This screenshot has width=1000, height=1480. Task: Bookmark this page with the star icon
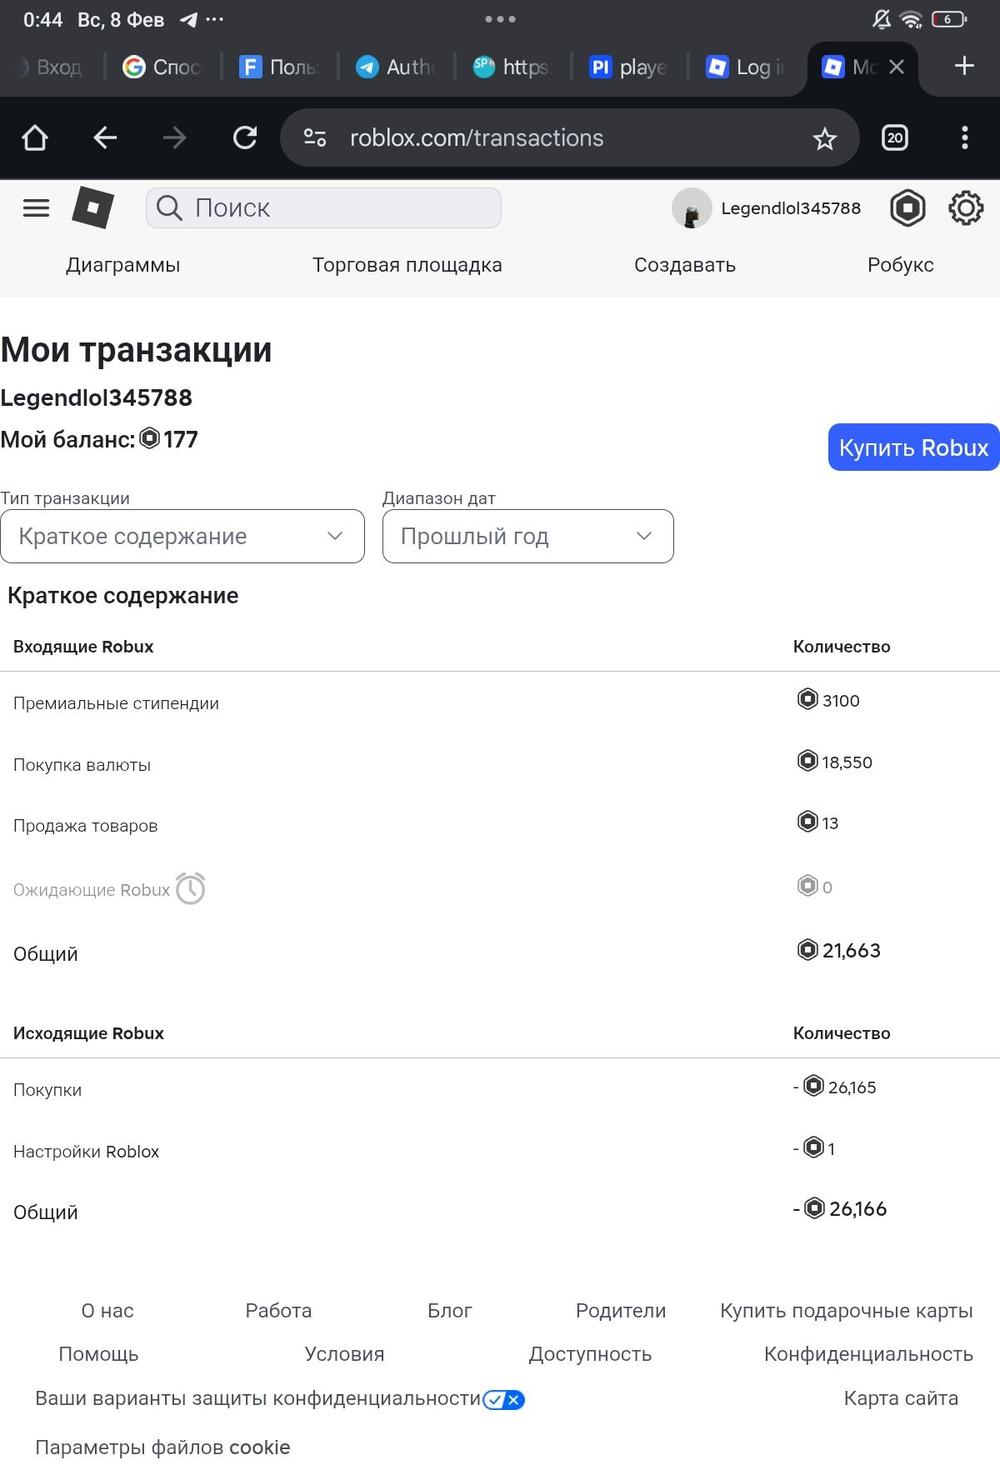[824, 139]
